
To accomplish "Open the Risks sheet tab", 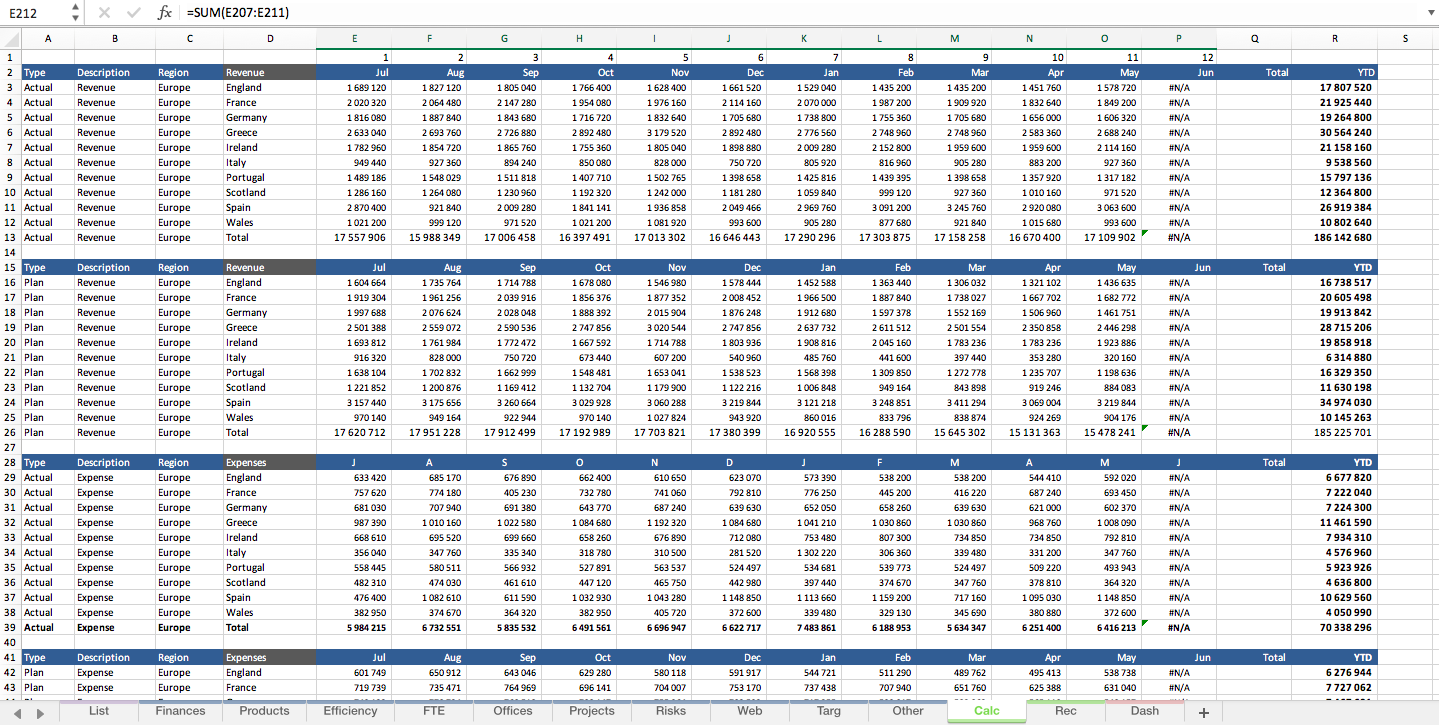I will (670, 711).
